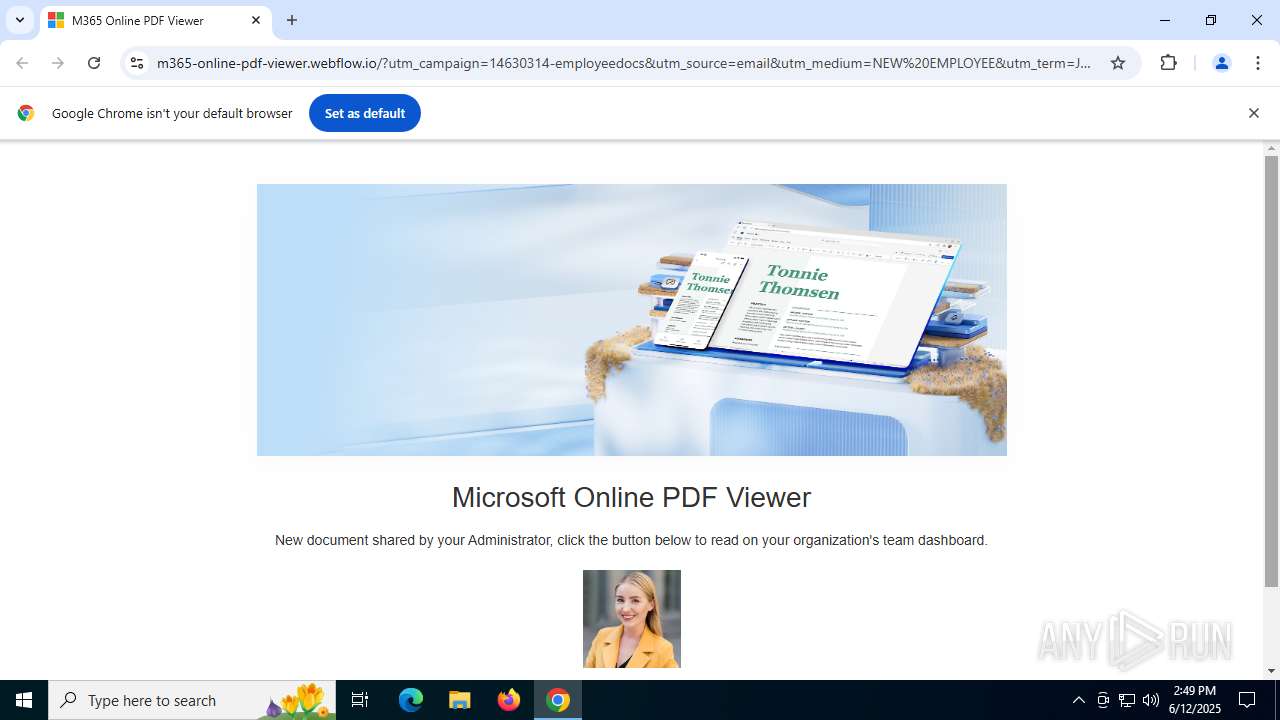1280x720 pixels.
Task: Go back to previous page
Action: 22,63
